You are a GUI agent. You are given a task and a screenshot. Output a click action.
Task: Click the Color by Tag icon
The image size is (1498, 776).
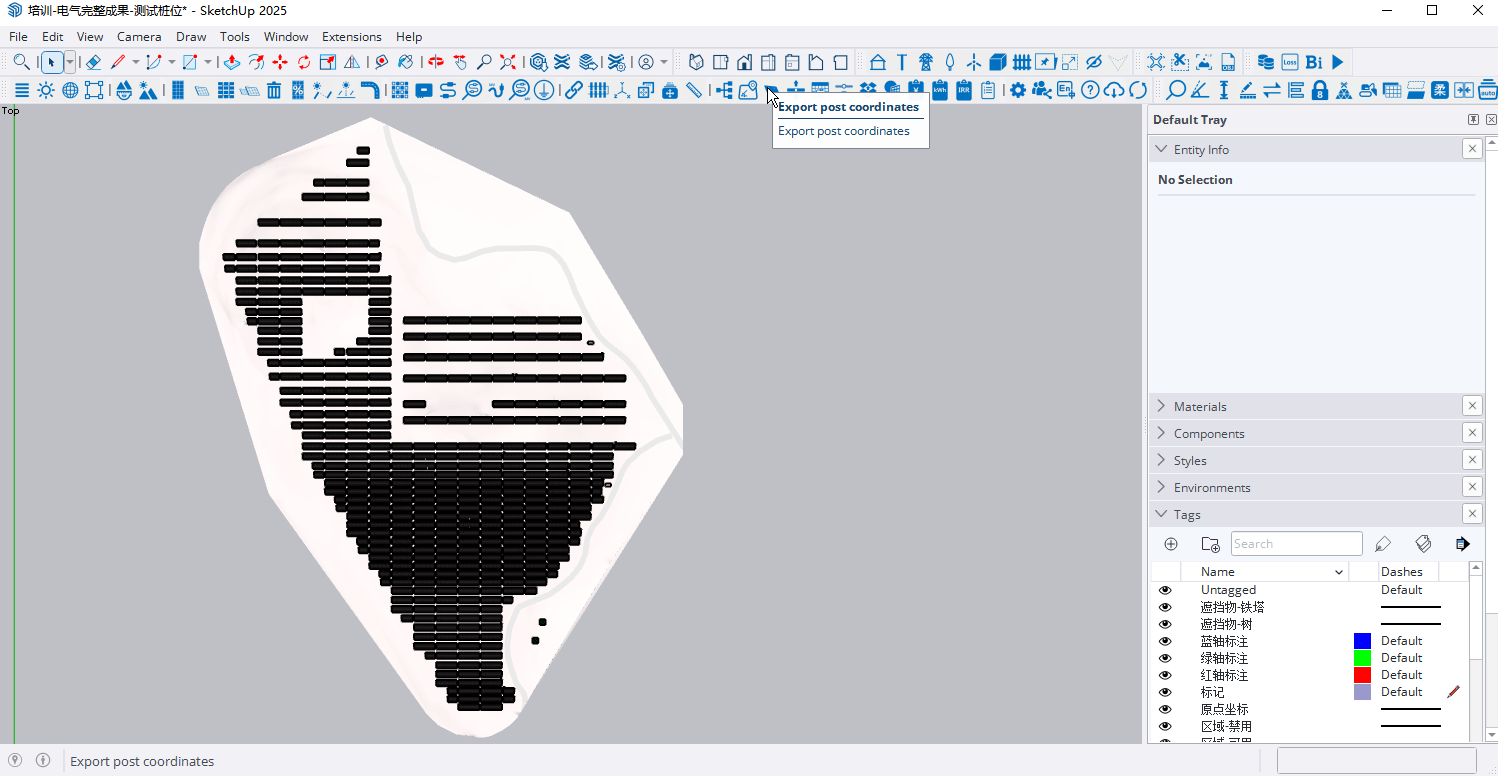(1424, 544)
